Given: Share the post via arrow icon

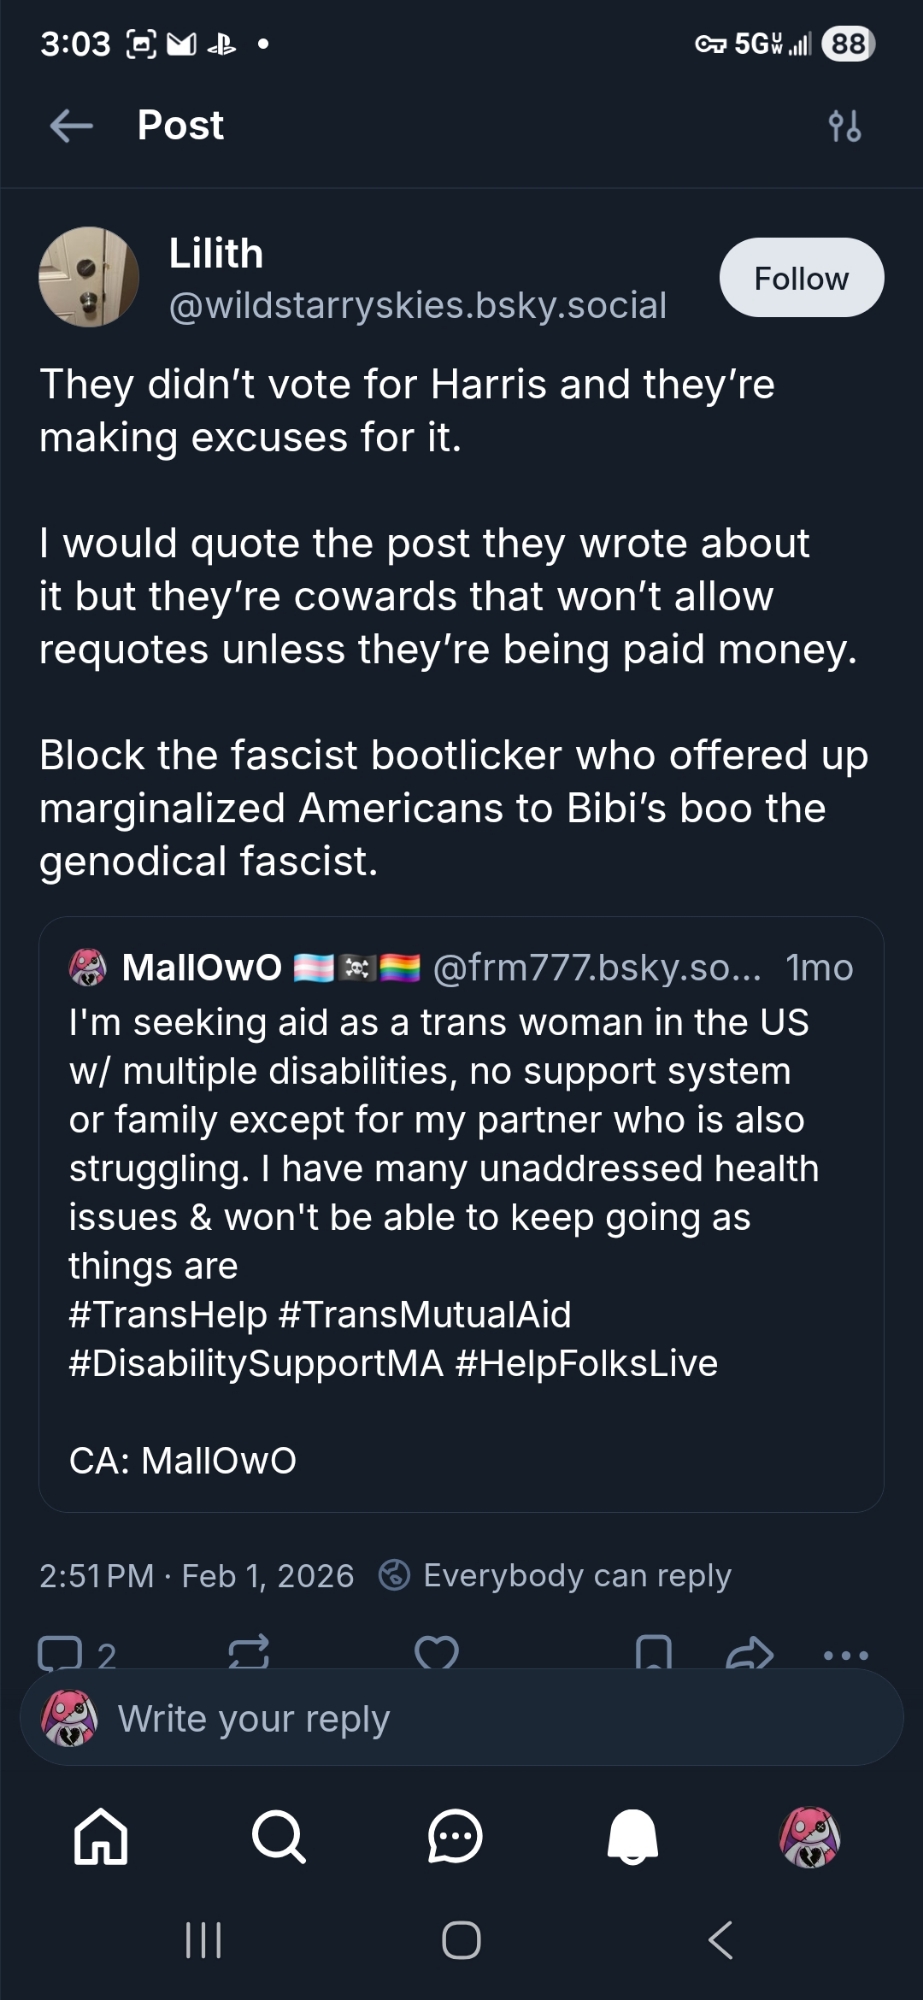Looking at the screenshot, I should (749, 1654).
